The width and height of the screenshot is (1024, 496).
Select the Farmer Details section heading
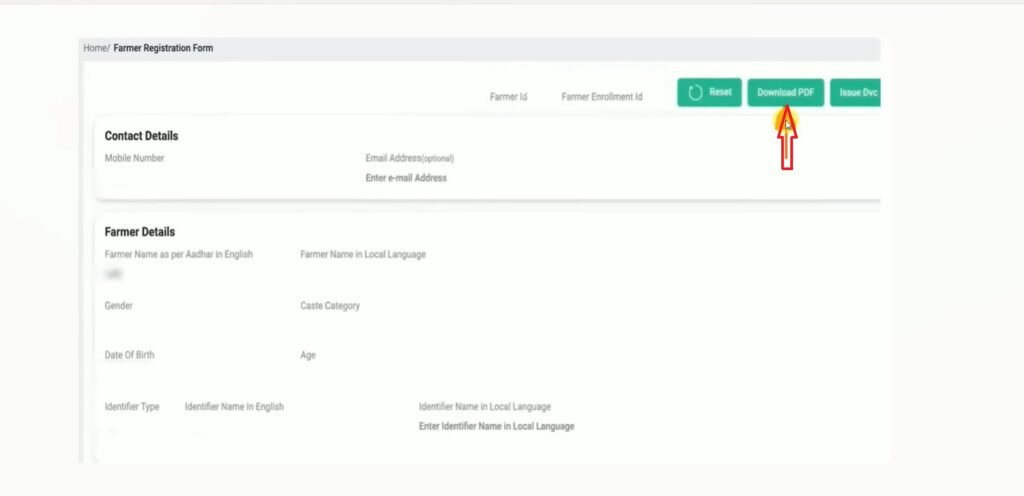pyautogui.click(x=139, y=232)
